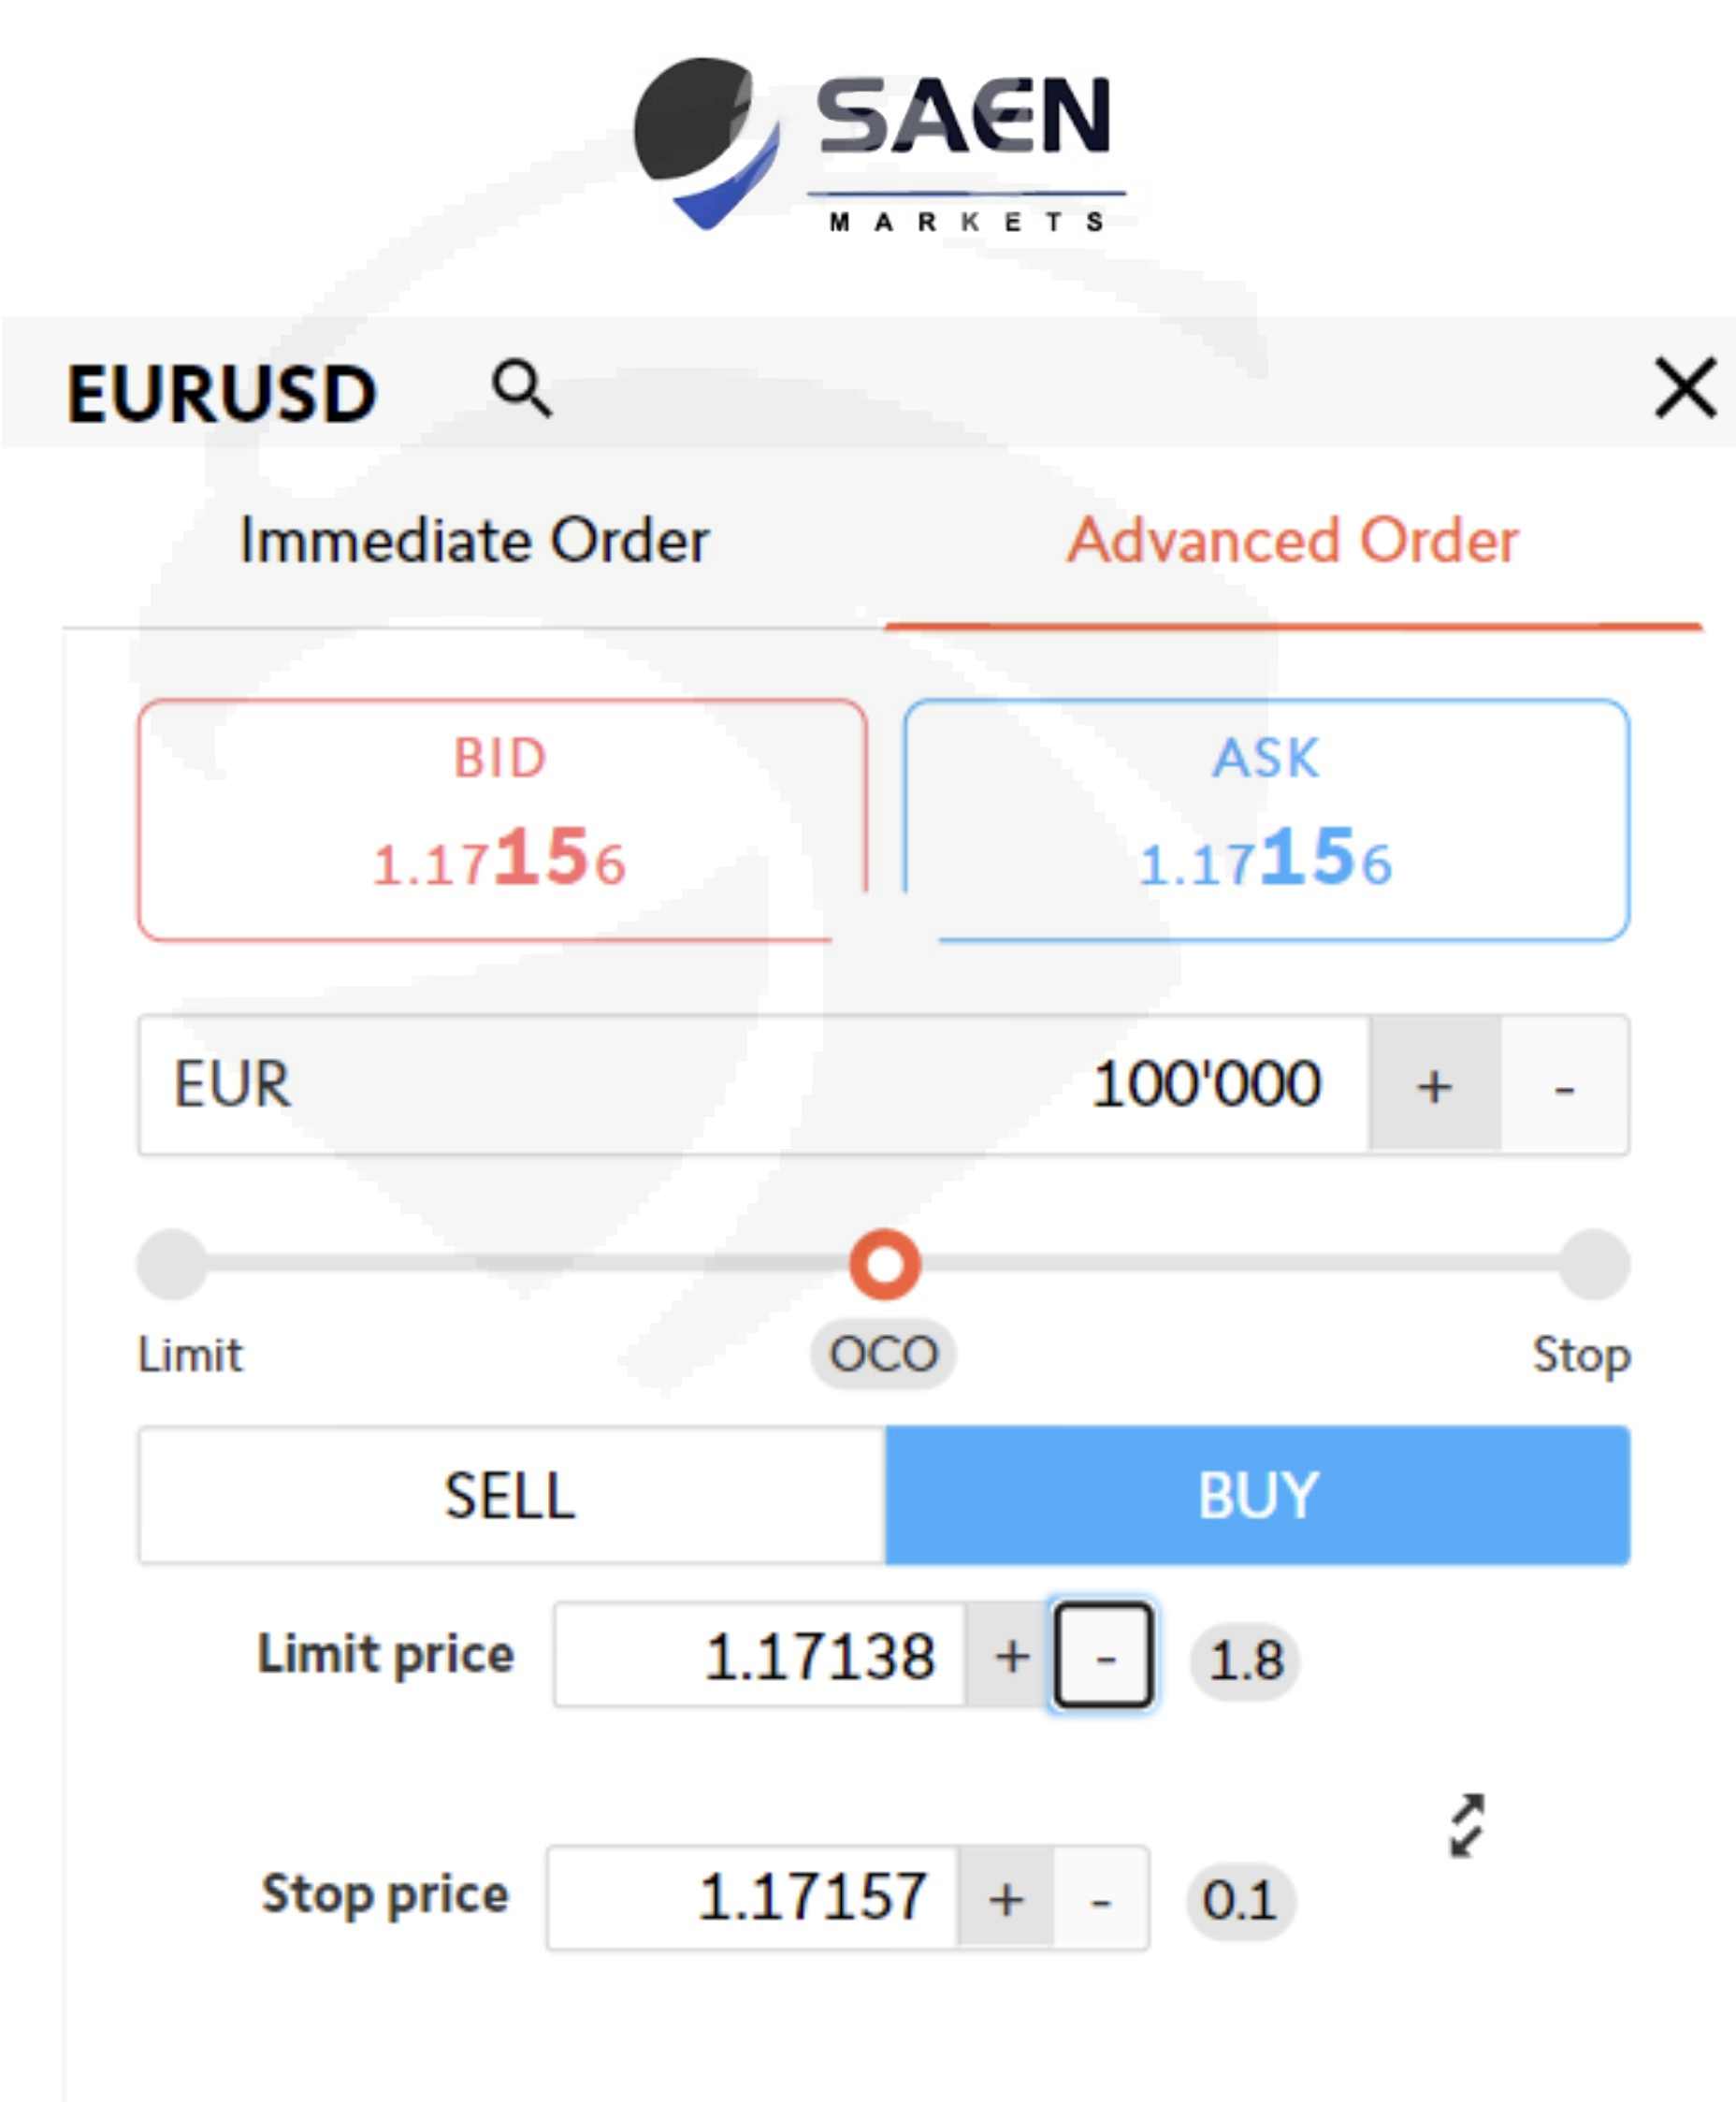Decrease the Limit price with minus
1736x2102 pixels.
click(1104, 1655)
